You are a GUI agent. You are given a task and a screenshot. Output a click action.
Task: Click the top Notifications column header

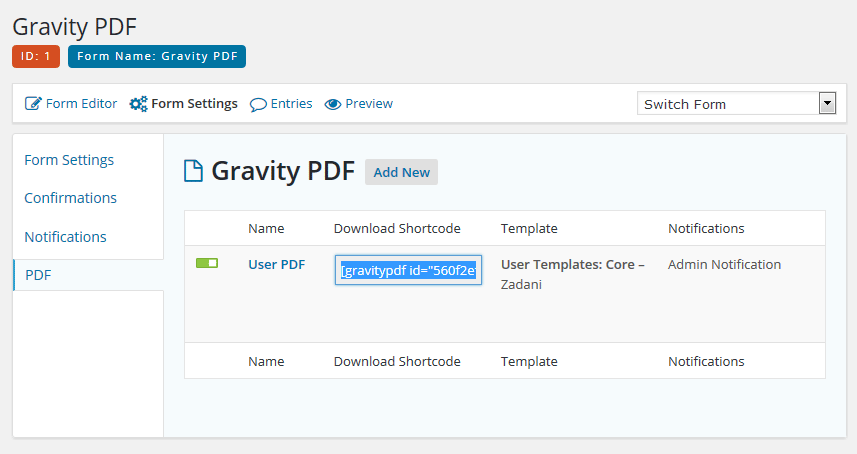click(706, 228)
